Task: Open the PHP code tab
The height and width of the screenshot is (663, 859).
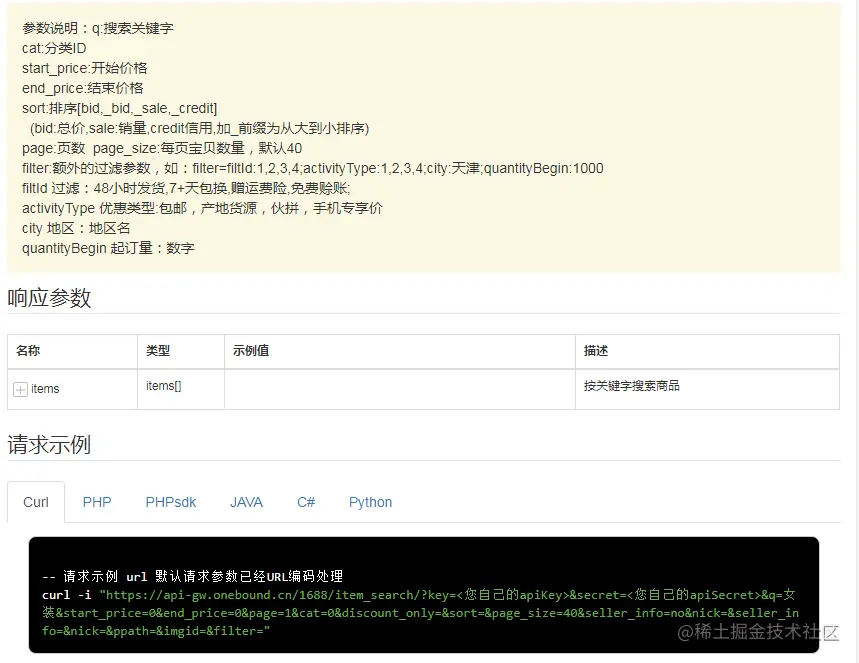Action: (x=97, y=502)
